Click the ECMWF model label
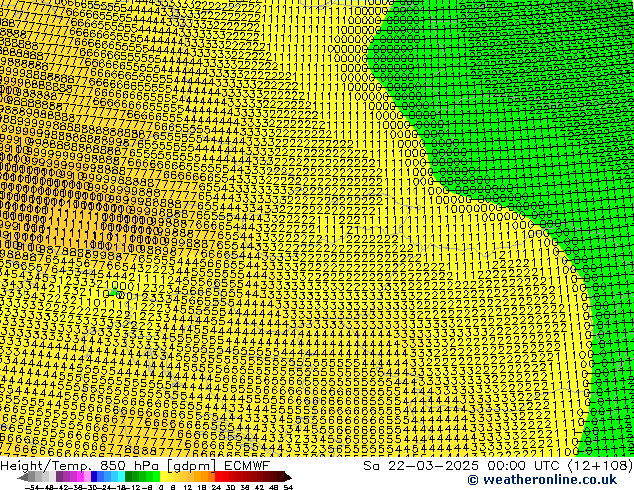Viewport: 634px width, 490px height. (246, 465)
